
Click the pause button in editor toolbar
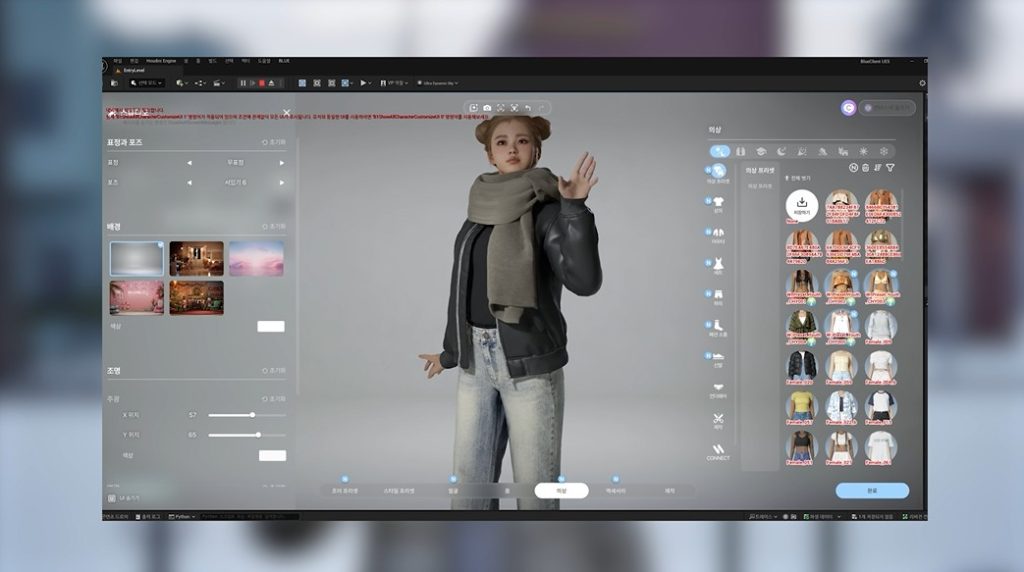(243, 83)
